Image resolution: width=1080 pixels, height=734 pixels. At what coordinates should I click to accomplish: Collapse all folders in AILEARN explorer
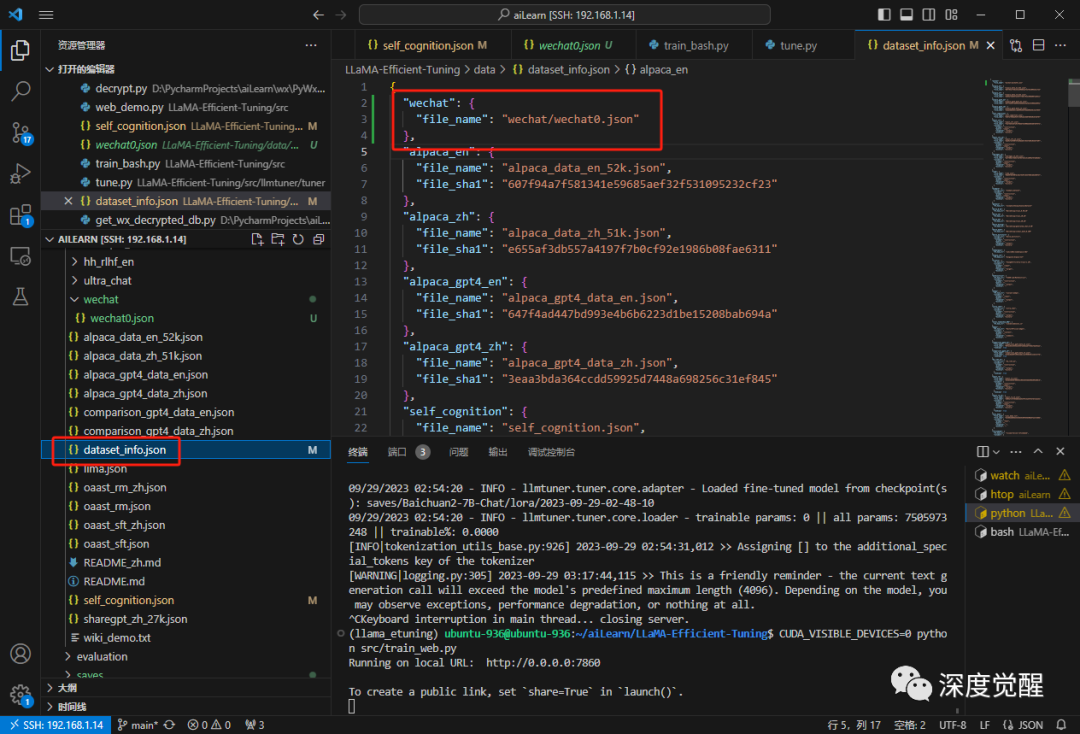point(318,239)
